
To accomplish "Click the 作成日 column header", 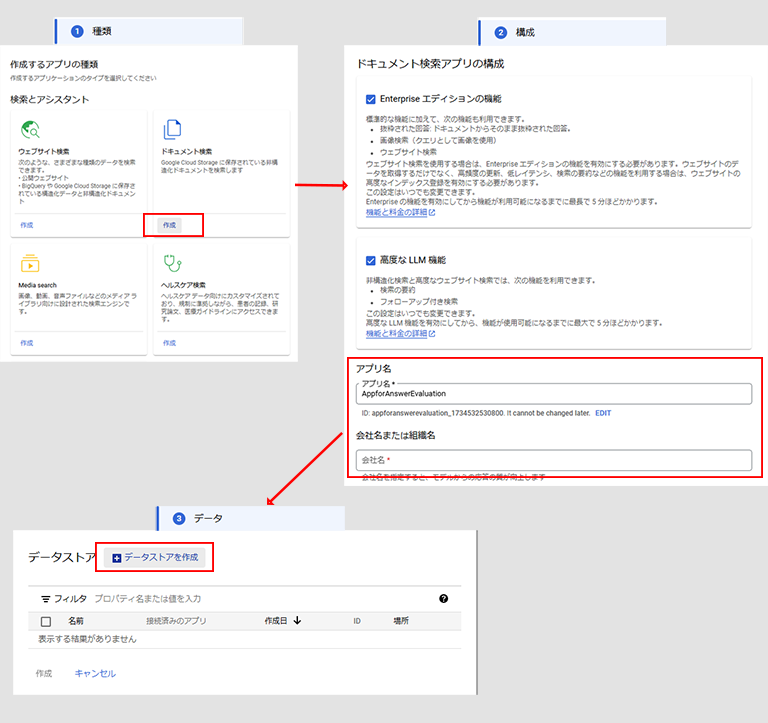I will 276,621.
